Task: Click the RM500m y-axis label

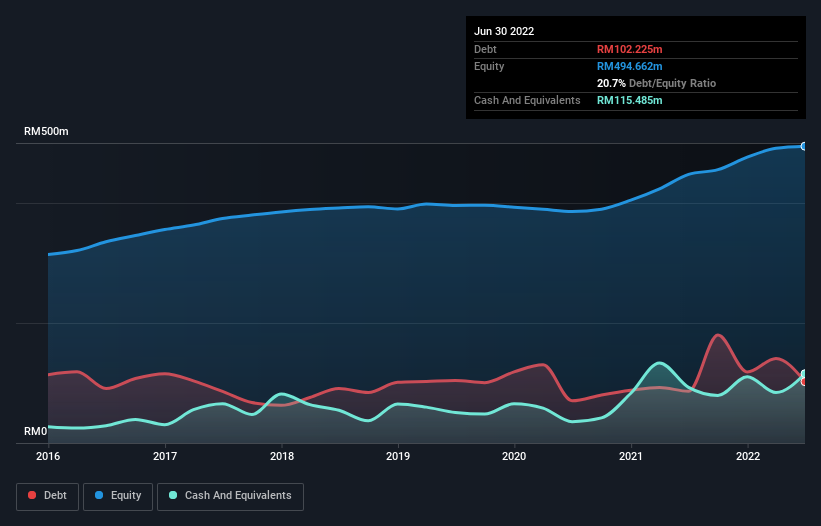Action: click(x=46, y=131)
